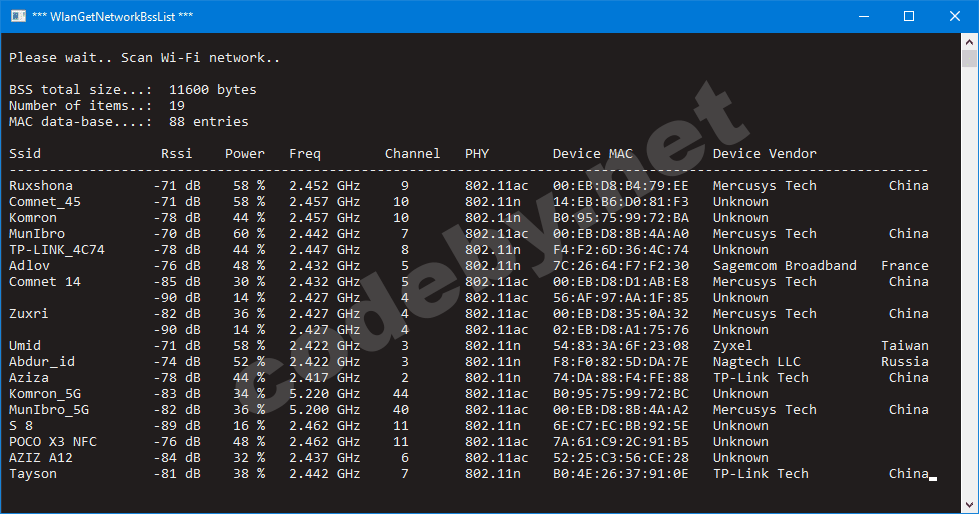
Task: Click MAC address F8:F0:82:5D:DA:7E
Action: click(x=621, y=362)
